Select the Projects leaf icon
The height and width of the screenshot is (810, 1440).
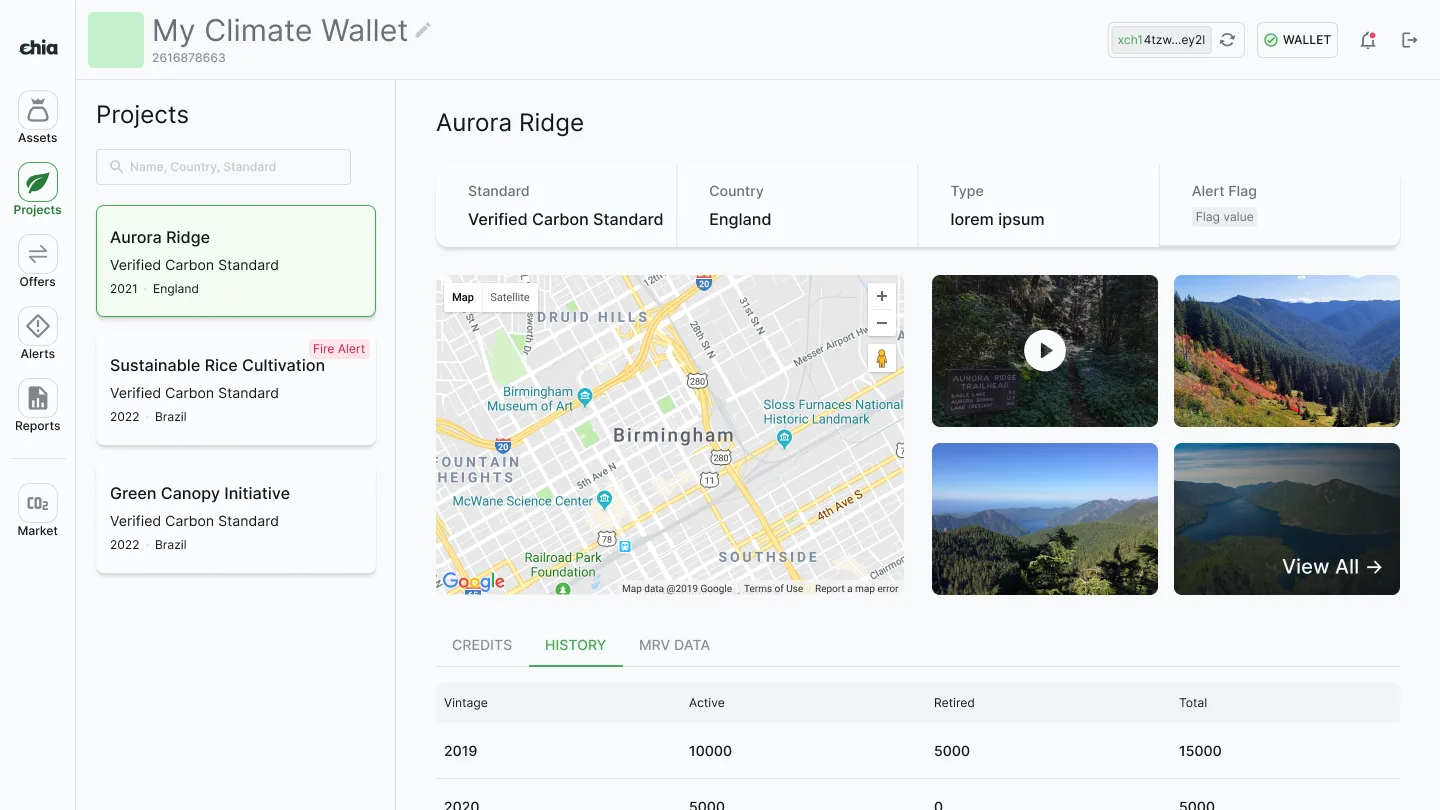coord(38,182)
